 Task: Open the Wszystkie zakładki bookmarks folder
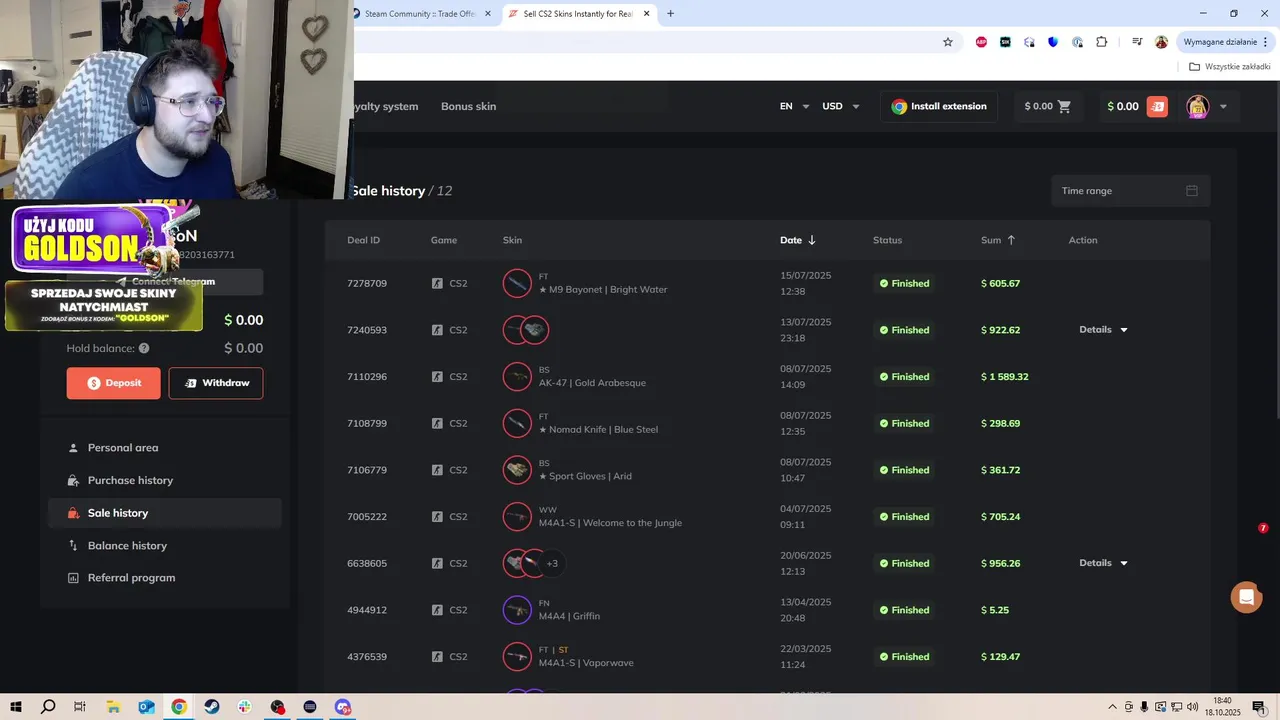1230,67
